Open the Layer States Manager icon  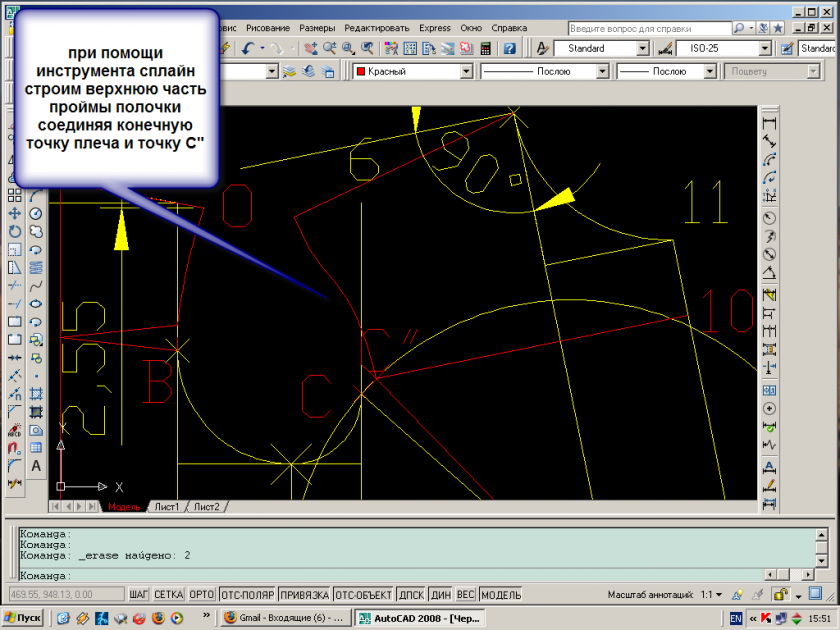[x=328, y=71]
